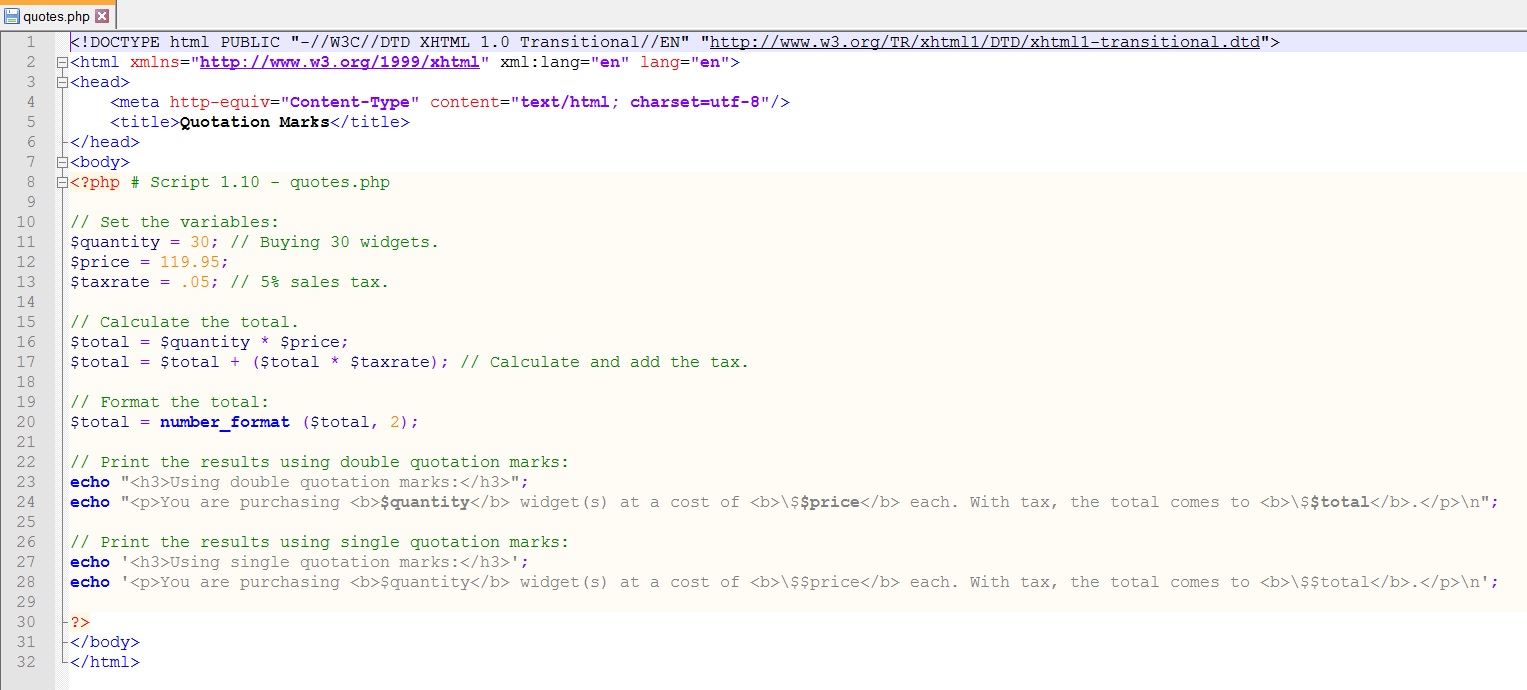The height and width of the screenshot is (690, 1527).
Task: Click the bold $price inside the line 24 string
Action: point(830,502)
